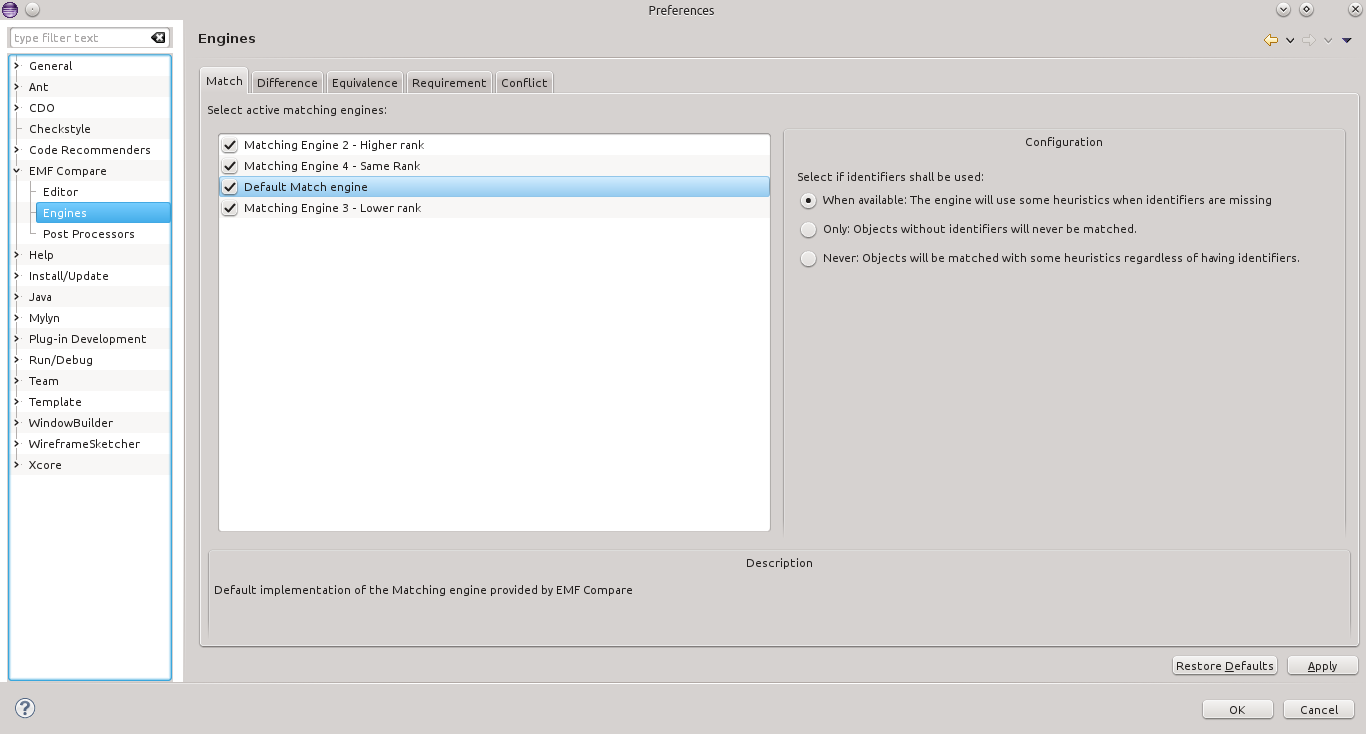This screenshot has height=734, width=1366.
Task: Uncheck Matching Engine 2 - Higher rank
Action: tap(230, 145)
